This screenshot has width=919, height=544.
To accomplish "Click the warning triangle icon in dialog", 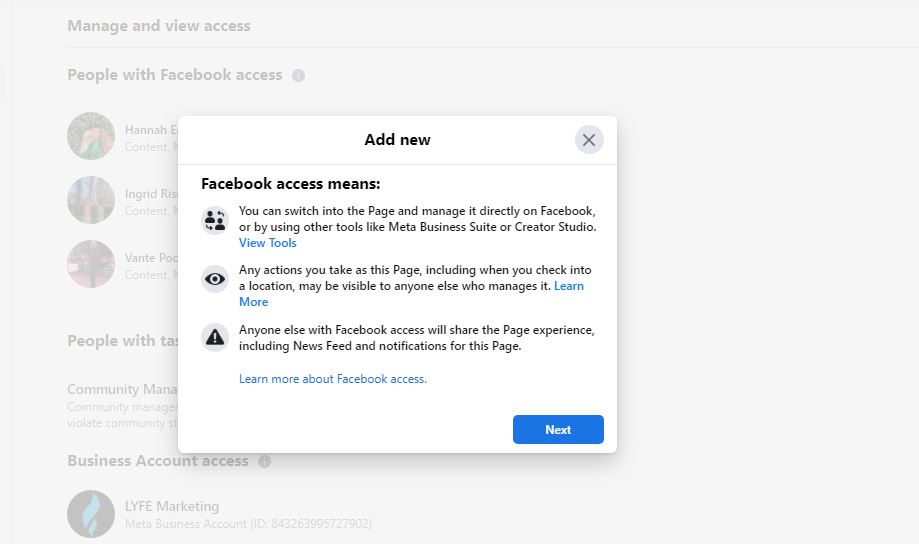I will point(215,338).
